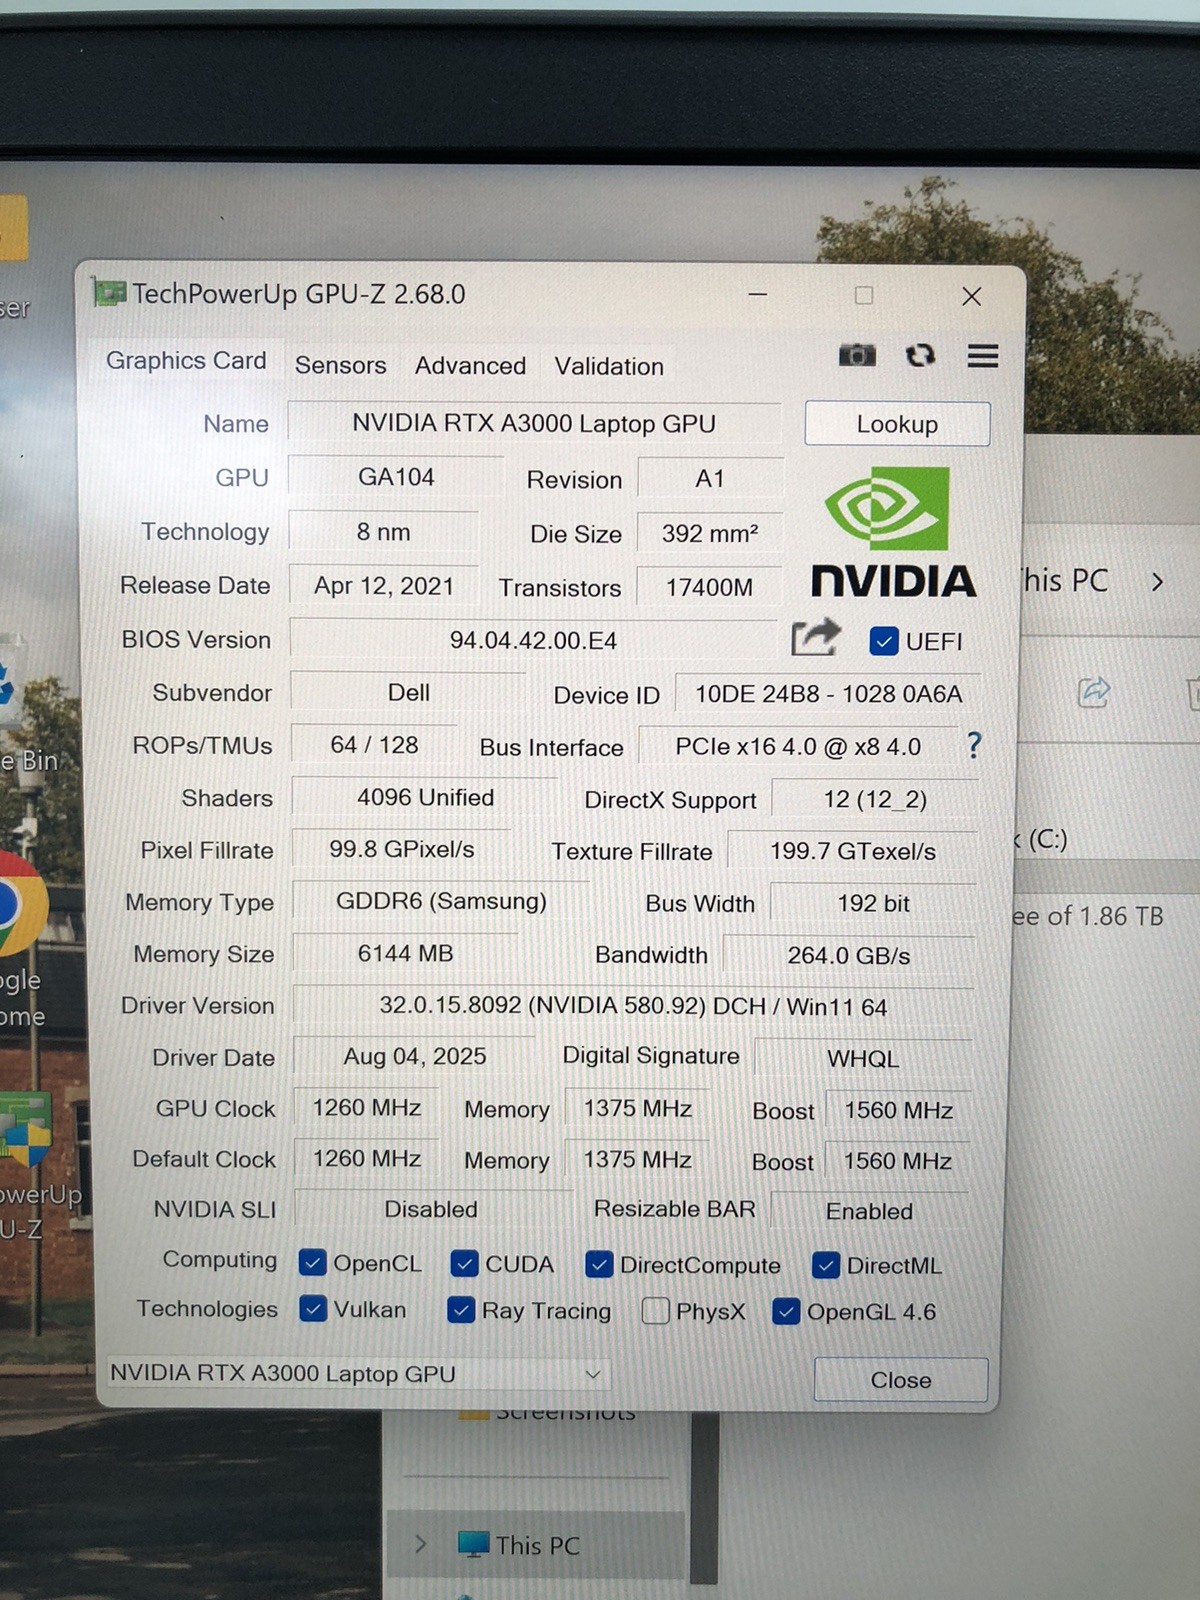Click the Technology value 8 nm
The height and width of the screenshot is (1600, 1200).
[x=383, y=532]
